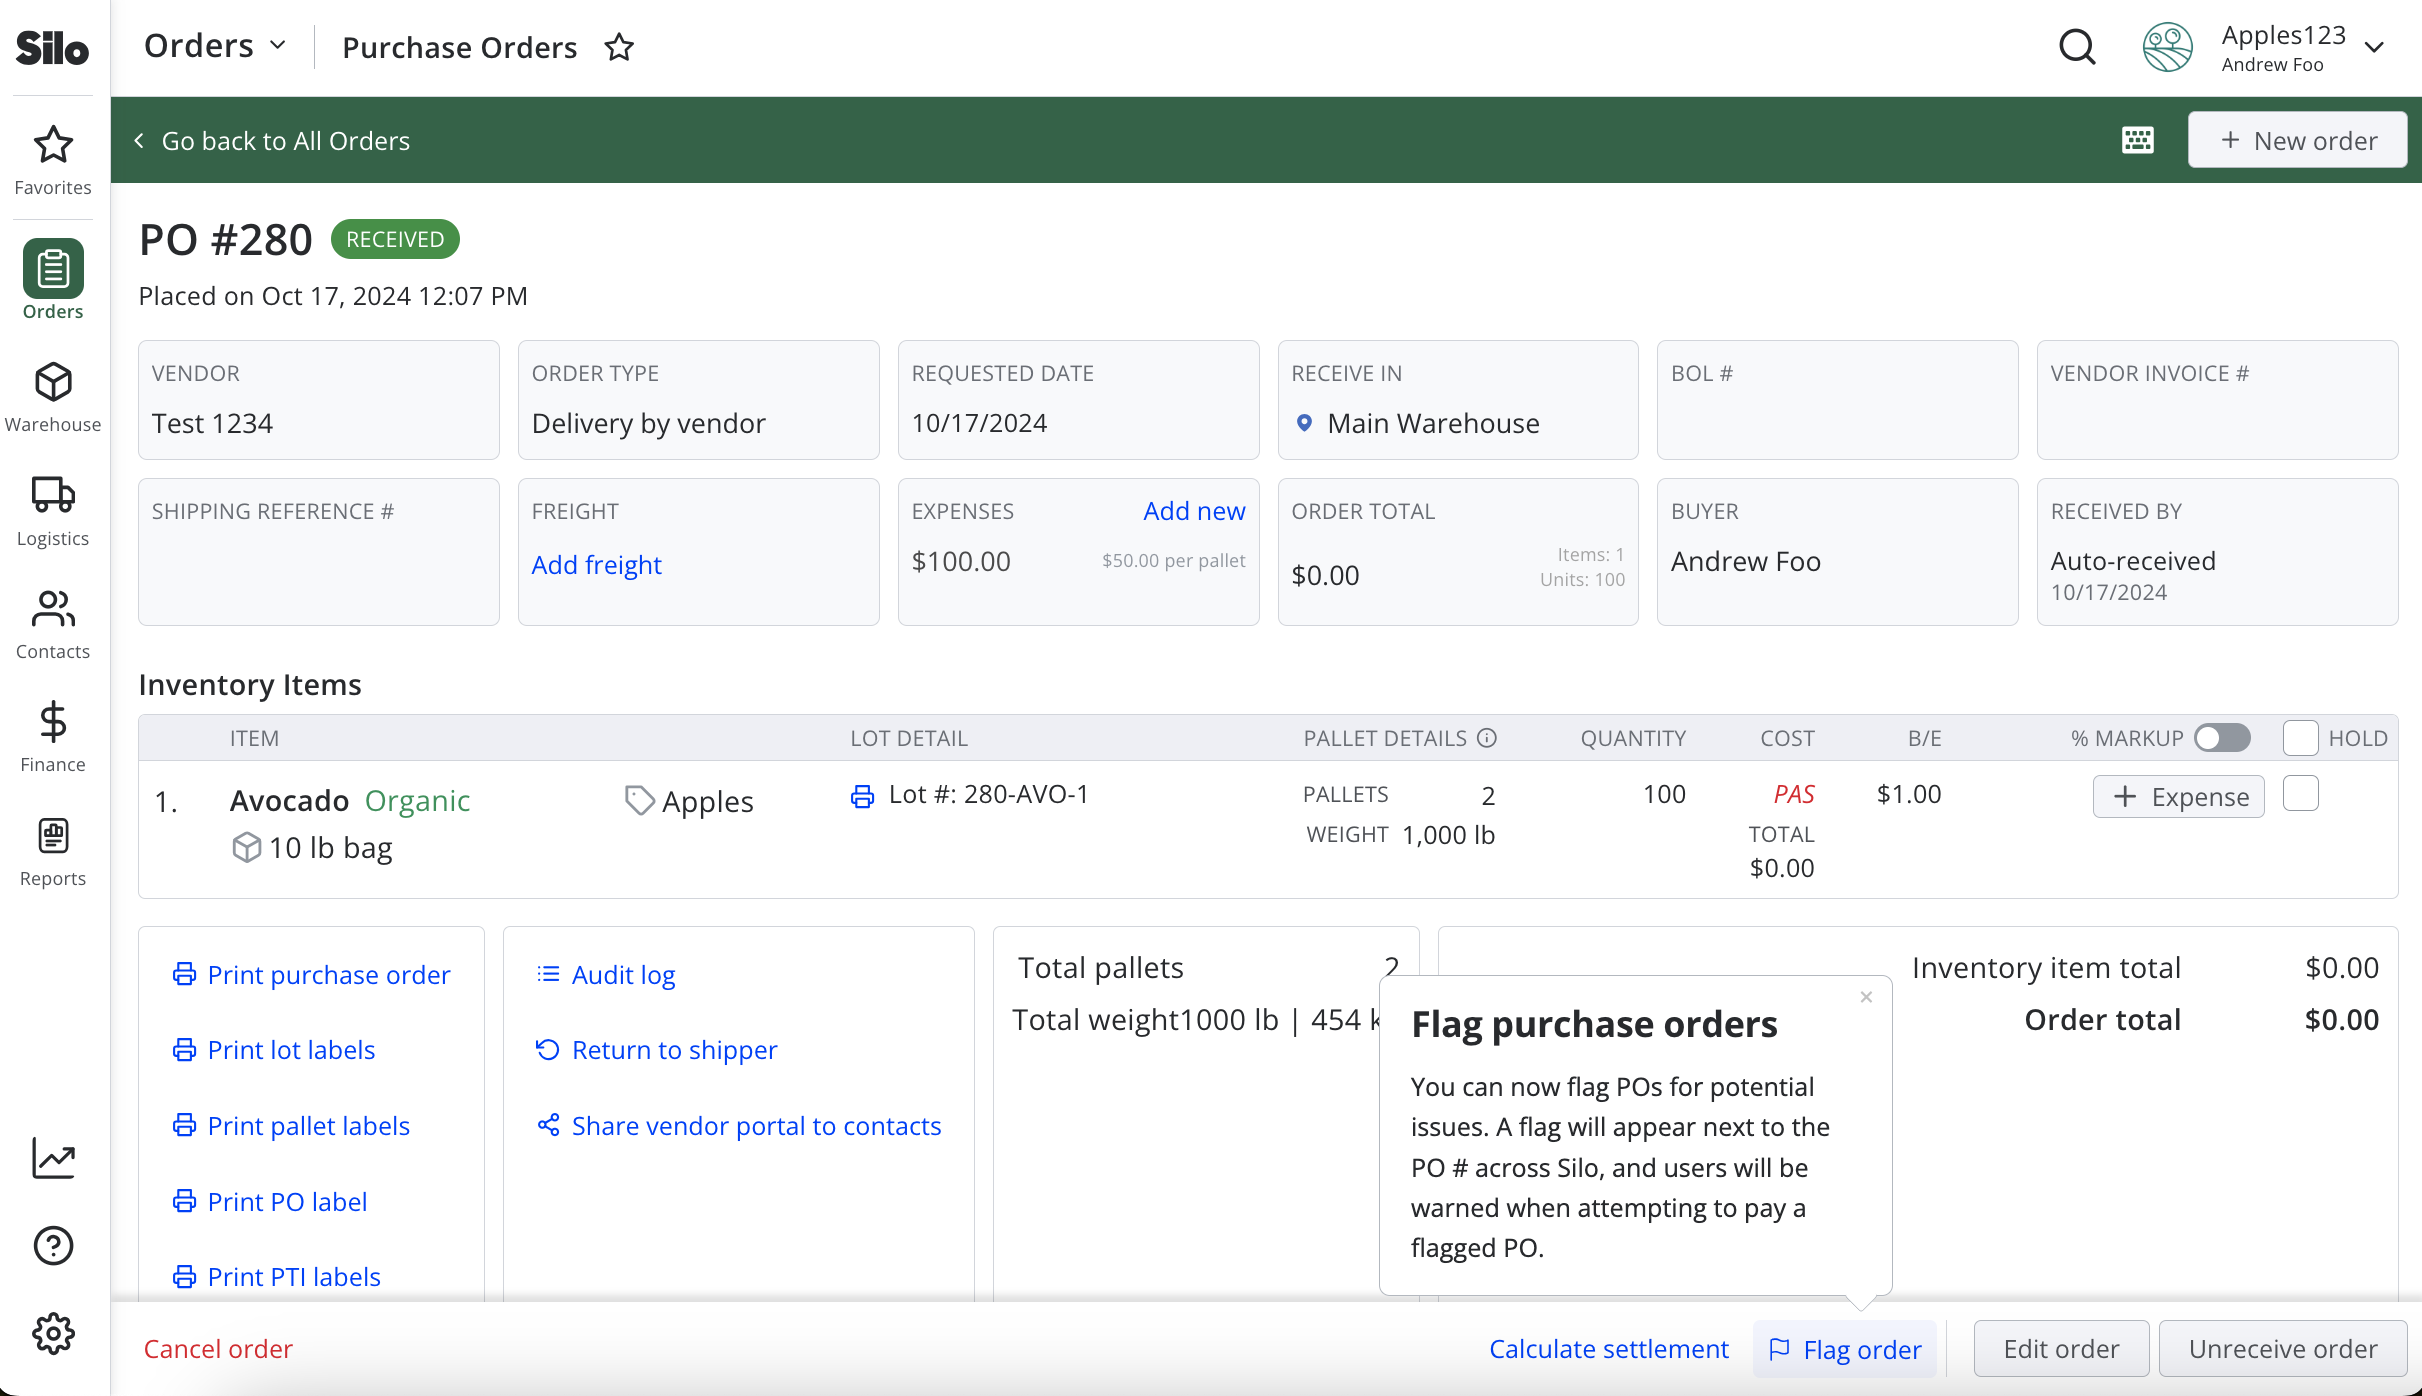Click Print purchase order
Viewport: 2422px width, 1396px height.
(312, 975)
